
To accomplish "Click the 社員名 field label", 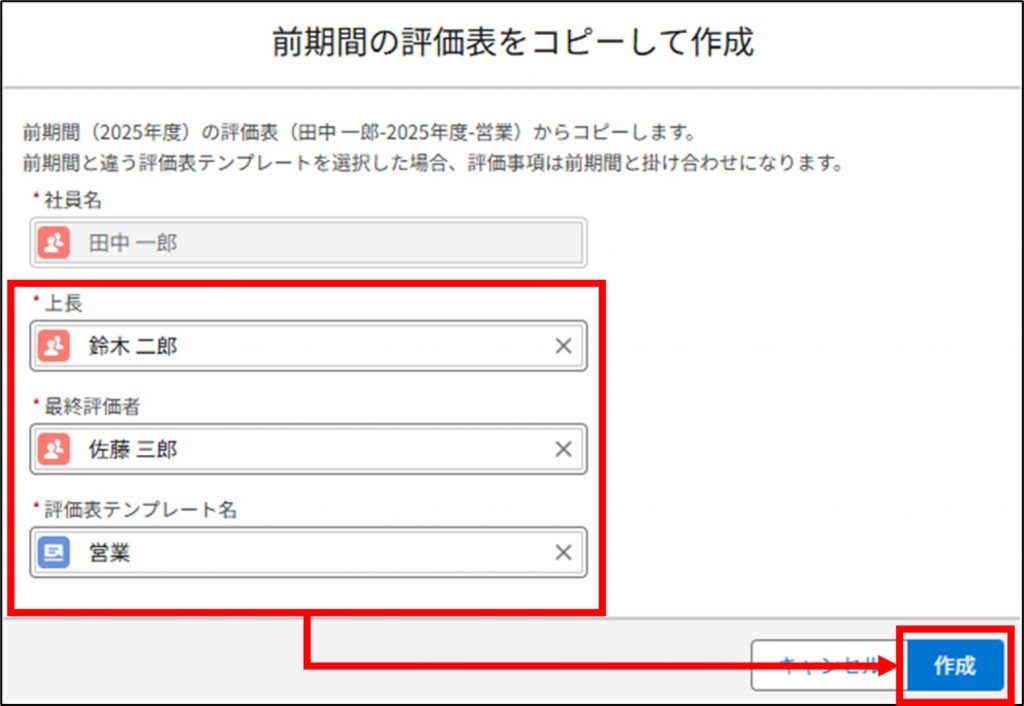I will pos(72,200).
